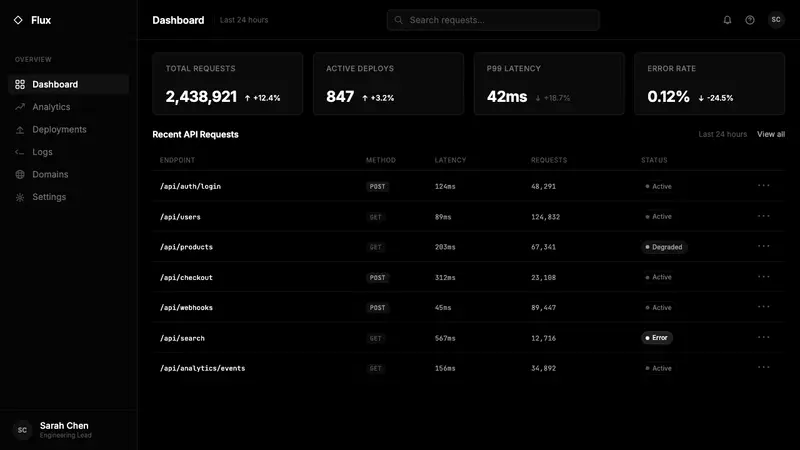Click the View all link
Image resolution: width=800 pixels, height=450 pixels.
tap(770, 134)
